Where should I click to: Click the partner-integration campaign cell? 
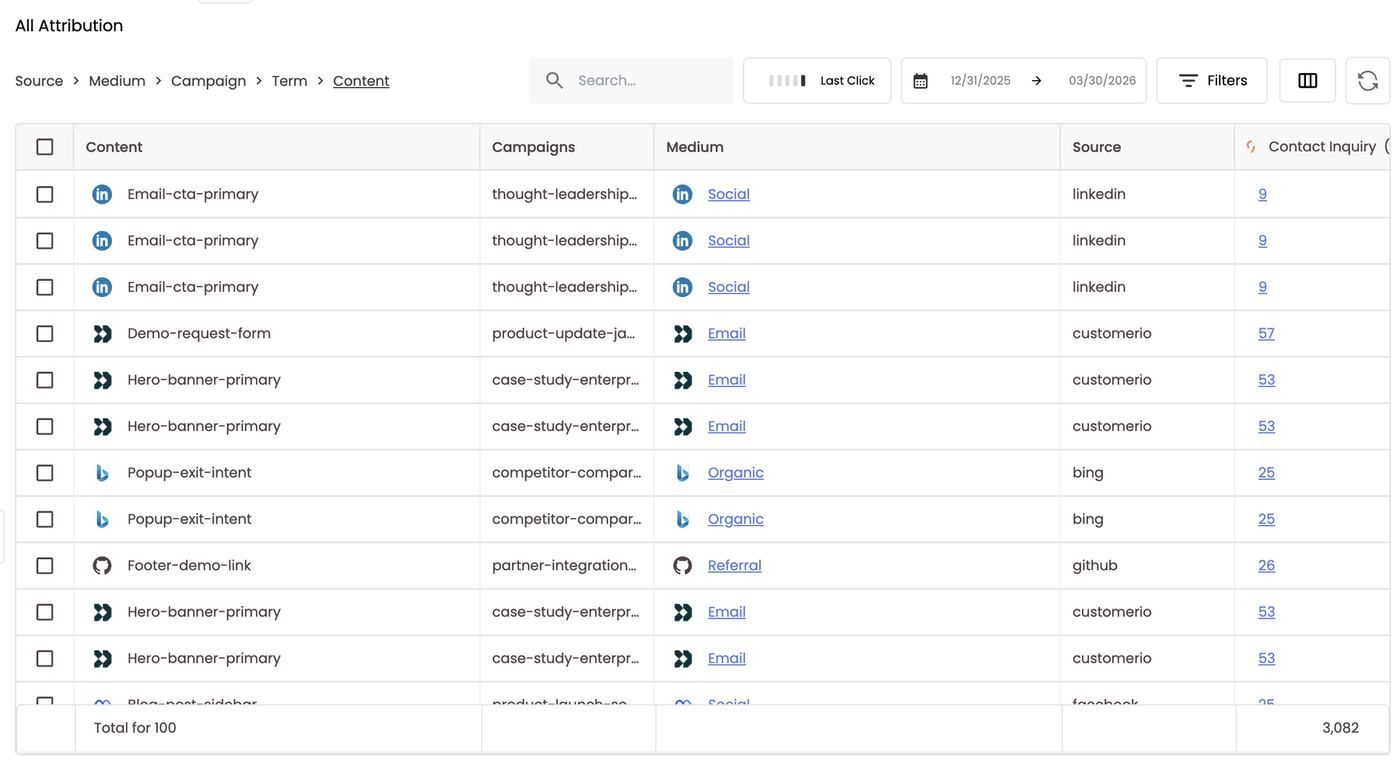pyautogui.click(x=565, y=566)
